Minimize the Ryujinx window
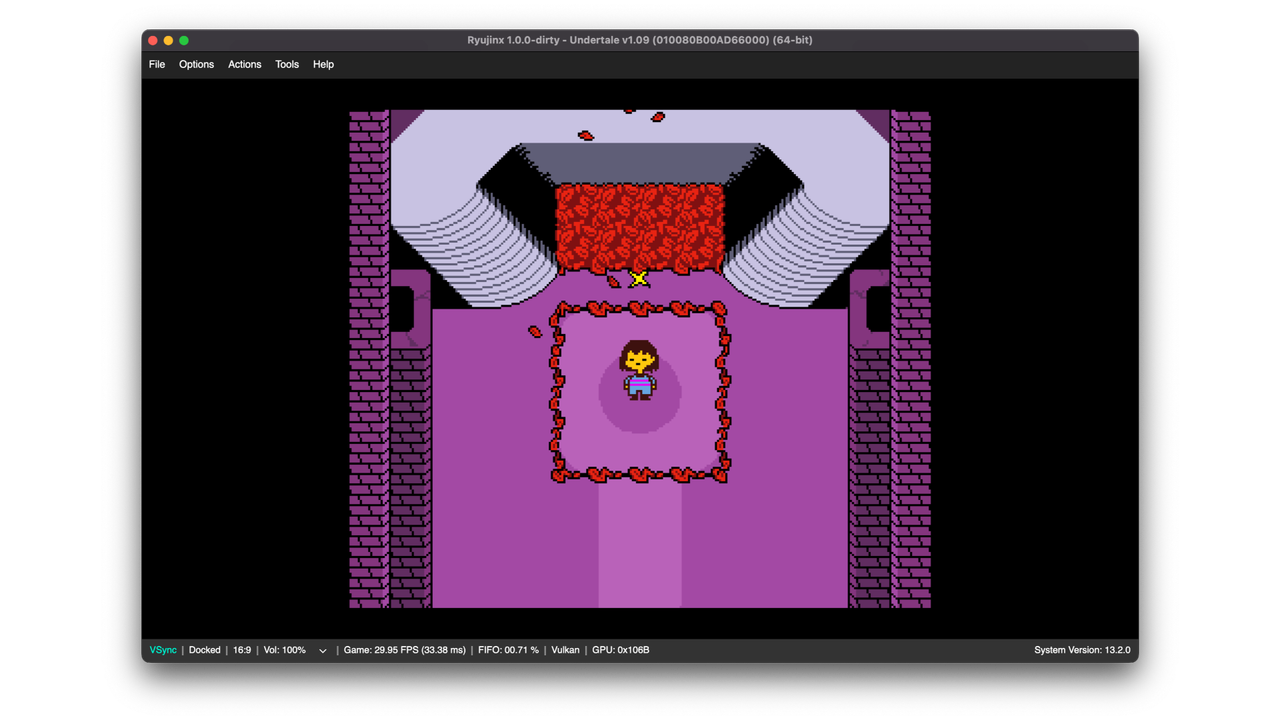1280x720 pixels. point(168,40)
